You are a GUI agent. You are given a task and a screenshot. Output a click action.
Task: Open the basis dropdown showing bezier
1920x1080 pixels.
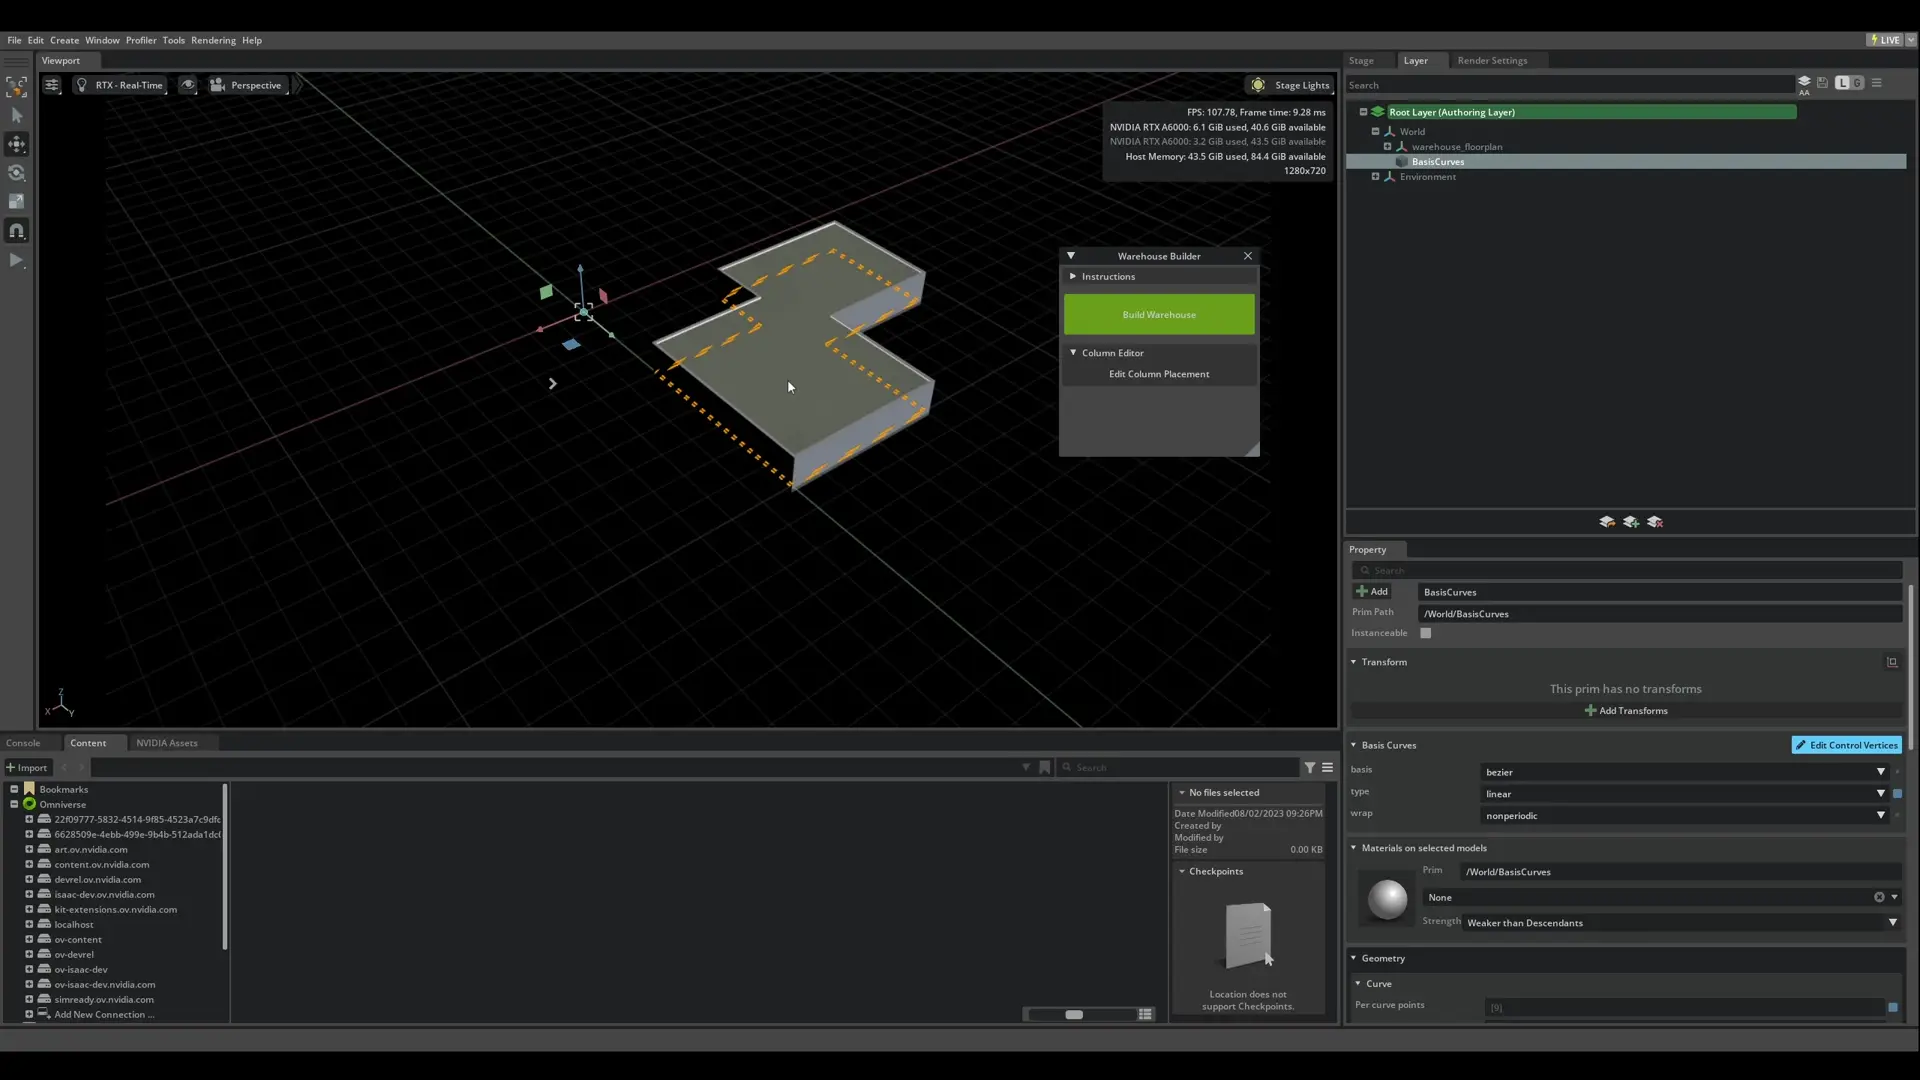point(1684,772)
